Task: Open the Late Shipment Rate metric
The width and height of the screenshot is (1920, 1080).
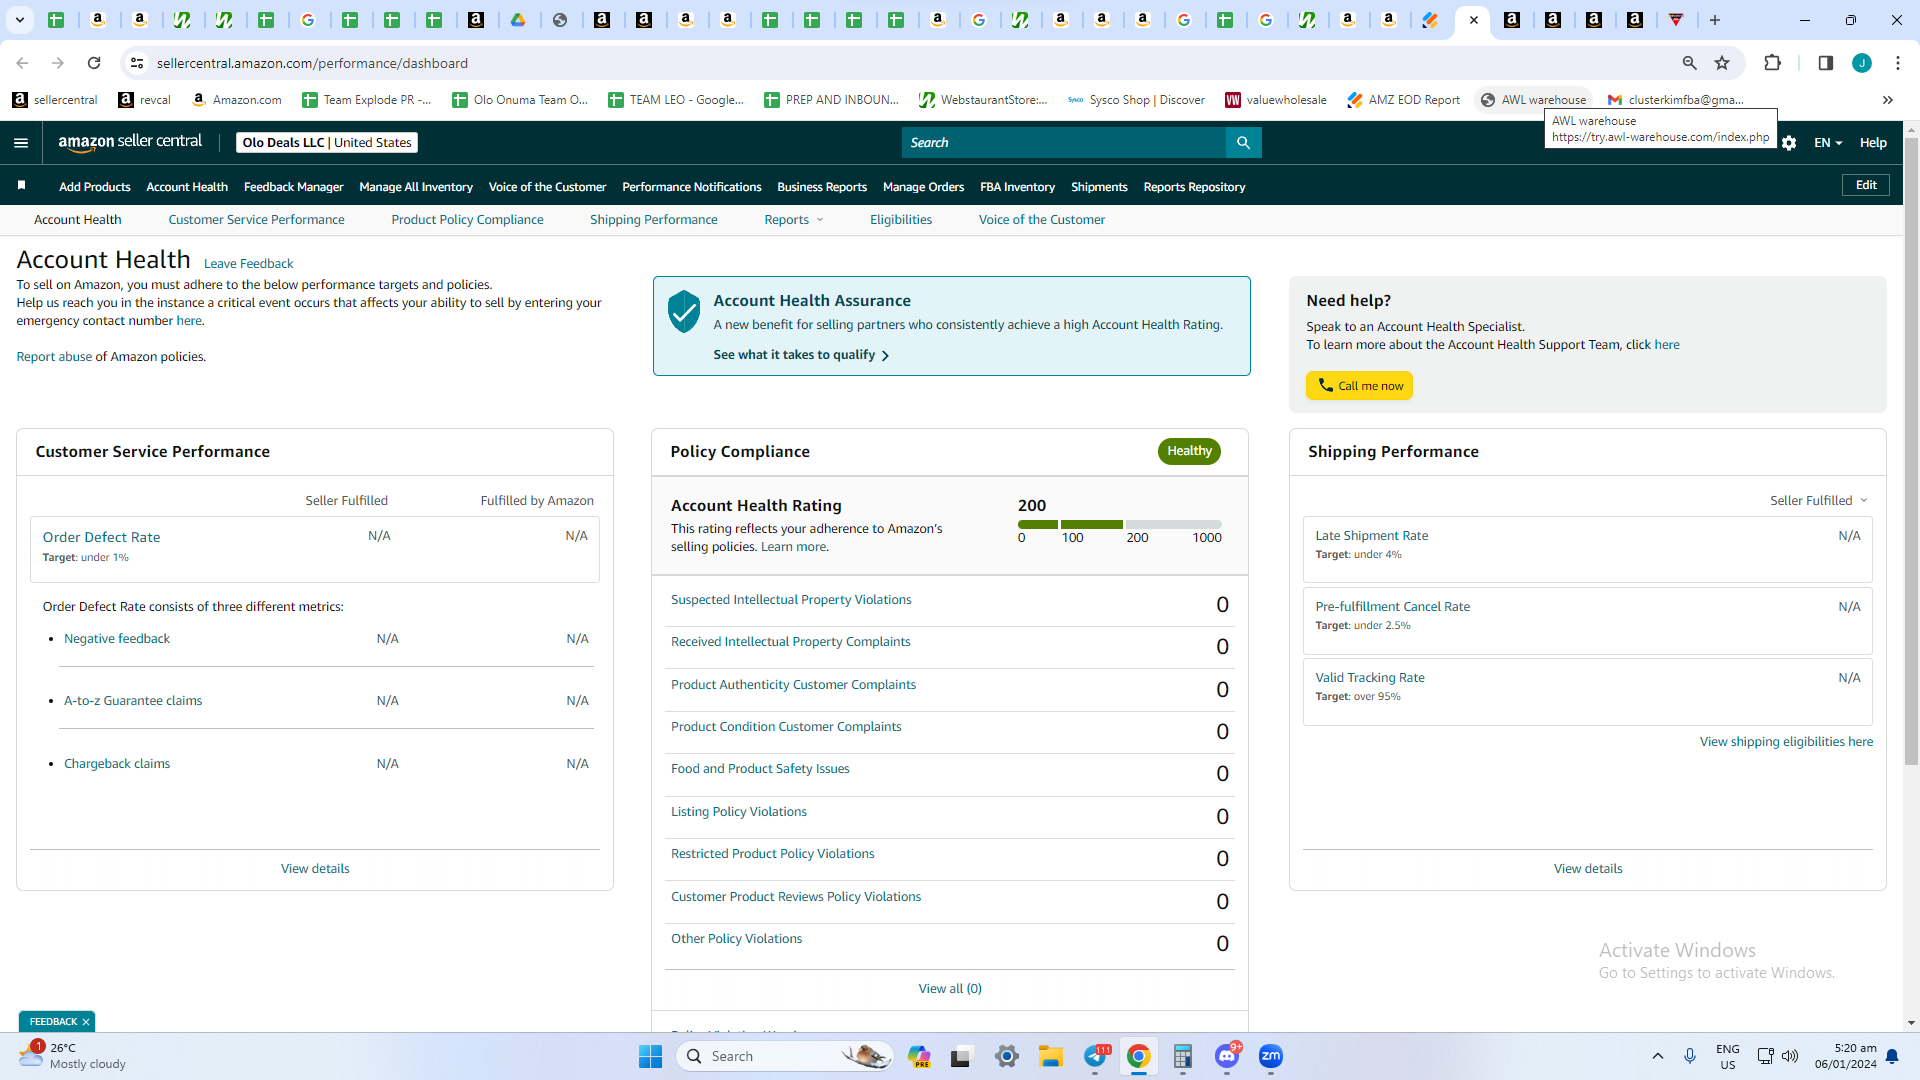Action: tap(1371, 536)
